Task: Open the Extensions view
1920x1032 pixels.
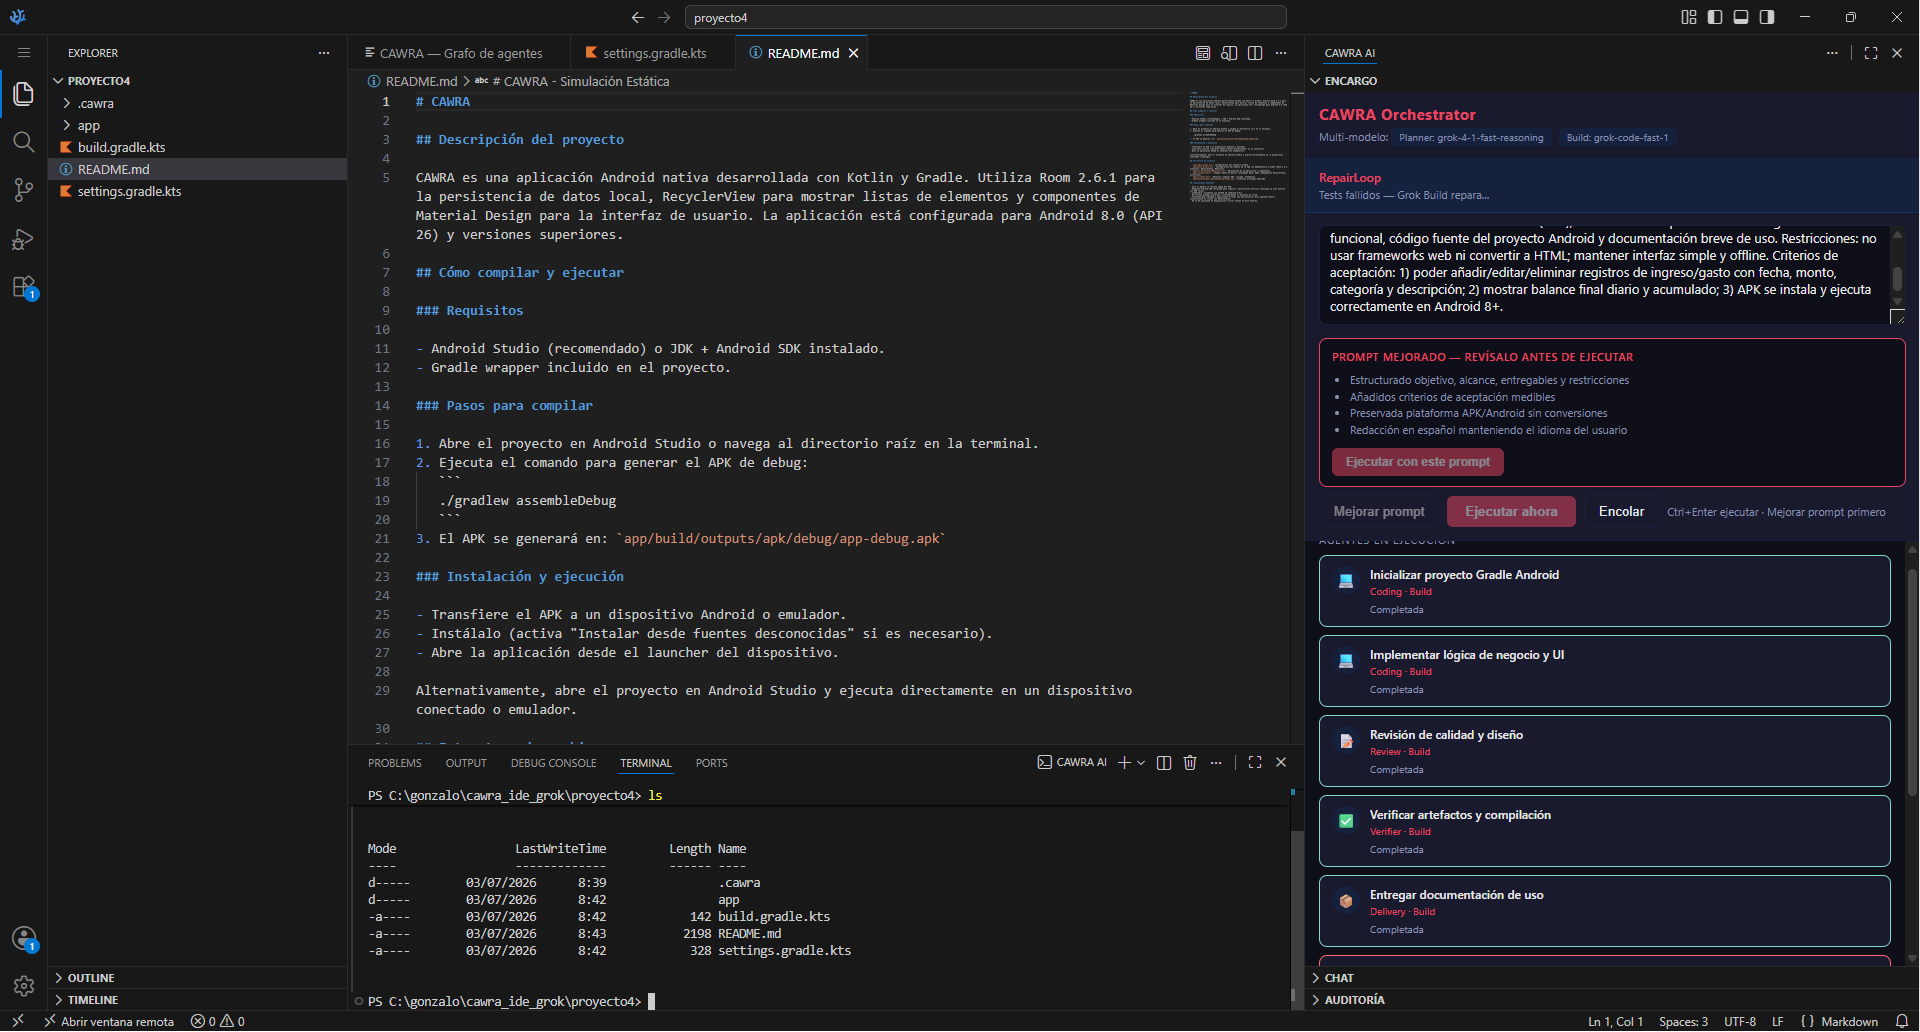Action: pos(24,288)
